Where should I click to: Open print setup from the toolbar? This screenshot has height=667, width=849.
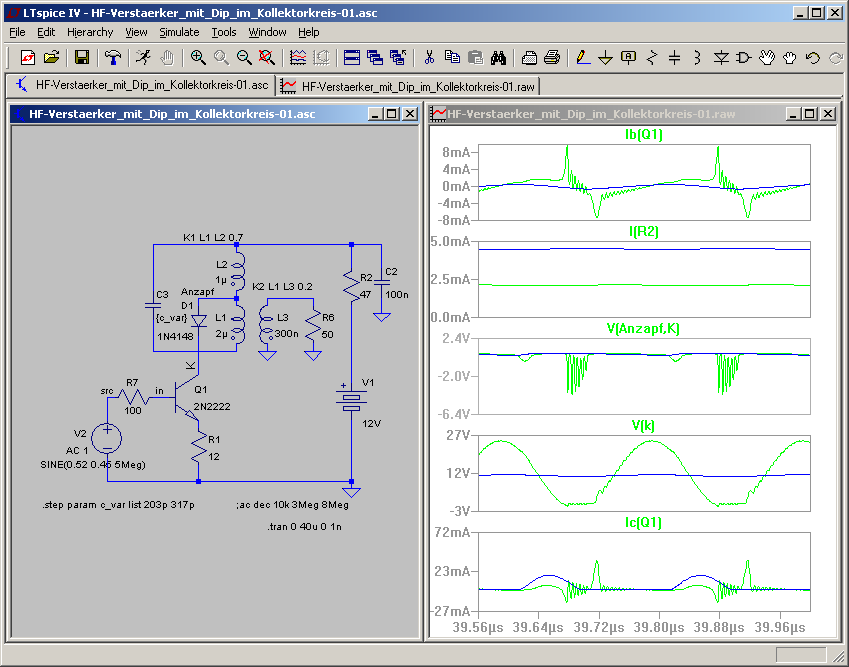pos(530,57)
